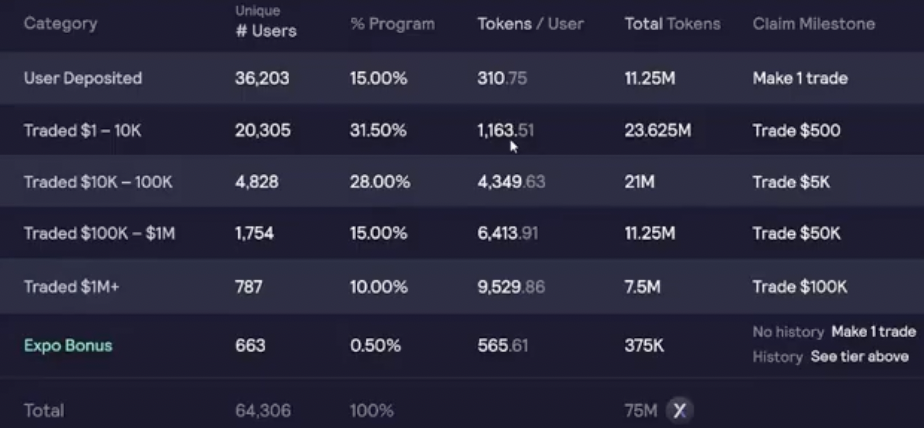Click the X icon beside 75M total

pos(680,410)
